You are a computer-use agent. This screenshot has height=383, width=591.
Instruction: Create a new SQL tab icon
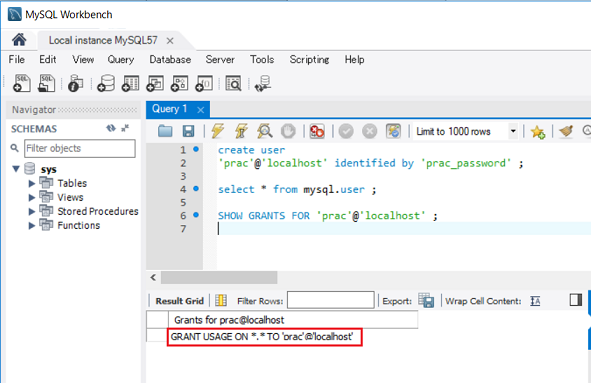(21, 83)
